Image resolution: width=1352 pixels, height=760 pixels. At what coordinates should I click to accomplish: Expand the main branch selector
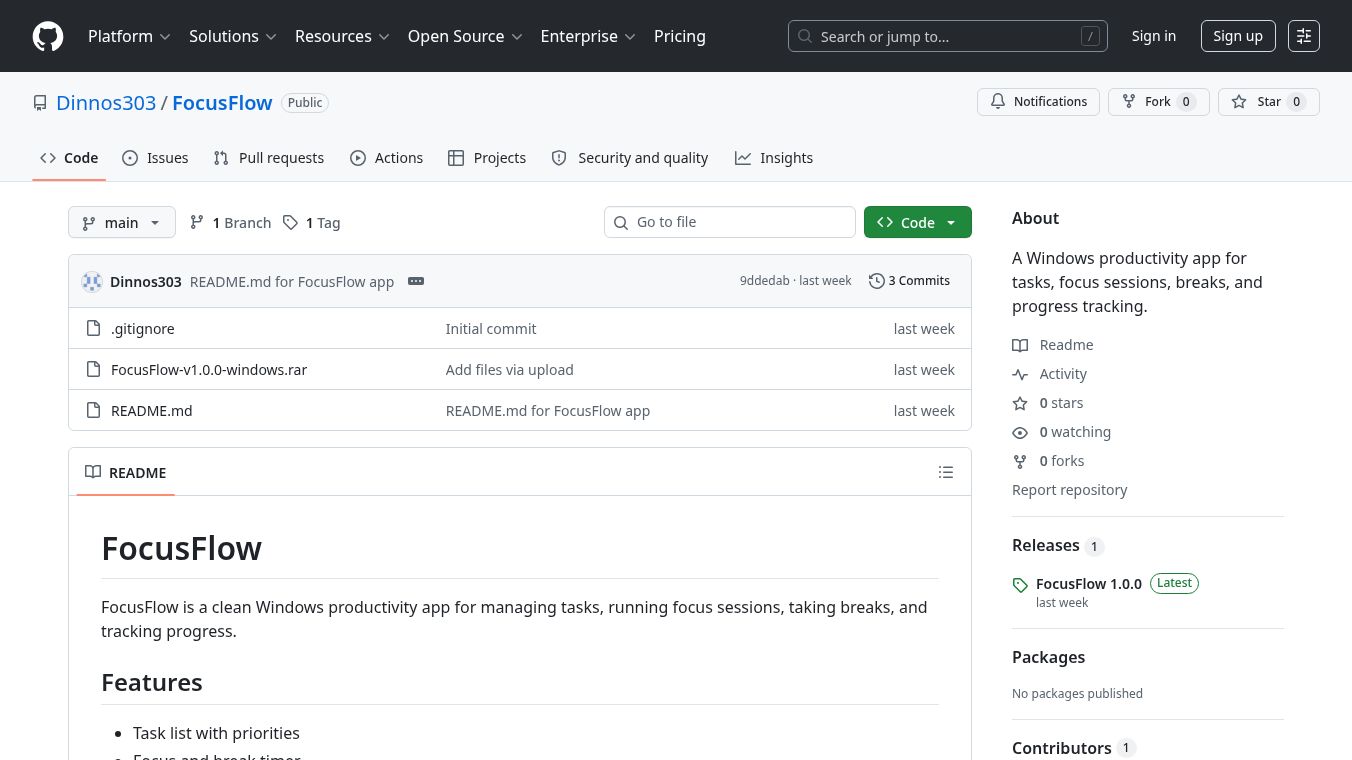tap(122, 222)
